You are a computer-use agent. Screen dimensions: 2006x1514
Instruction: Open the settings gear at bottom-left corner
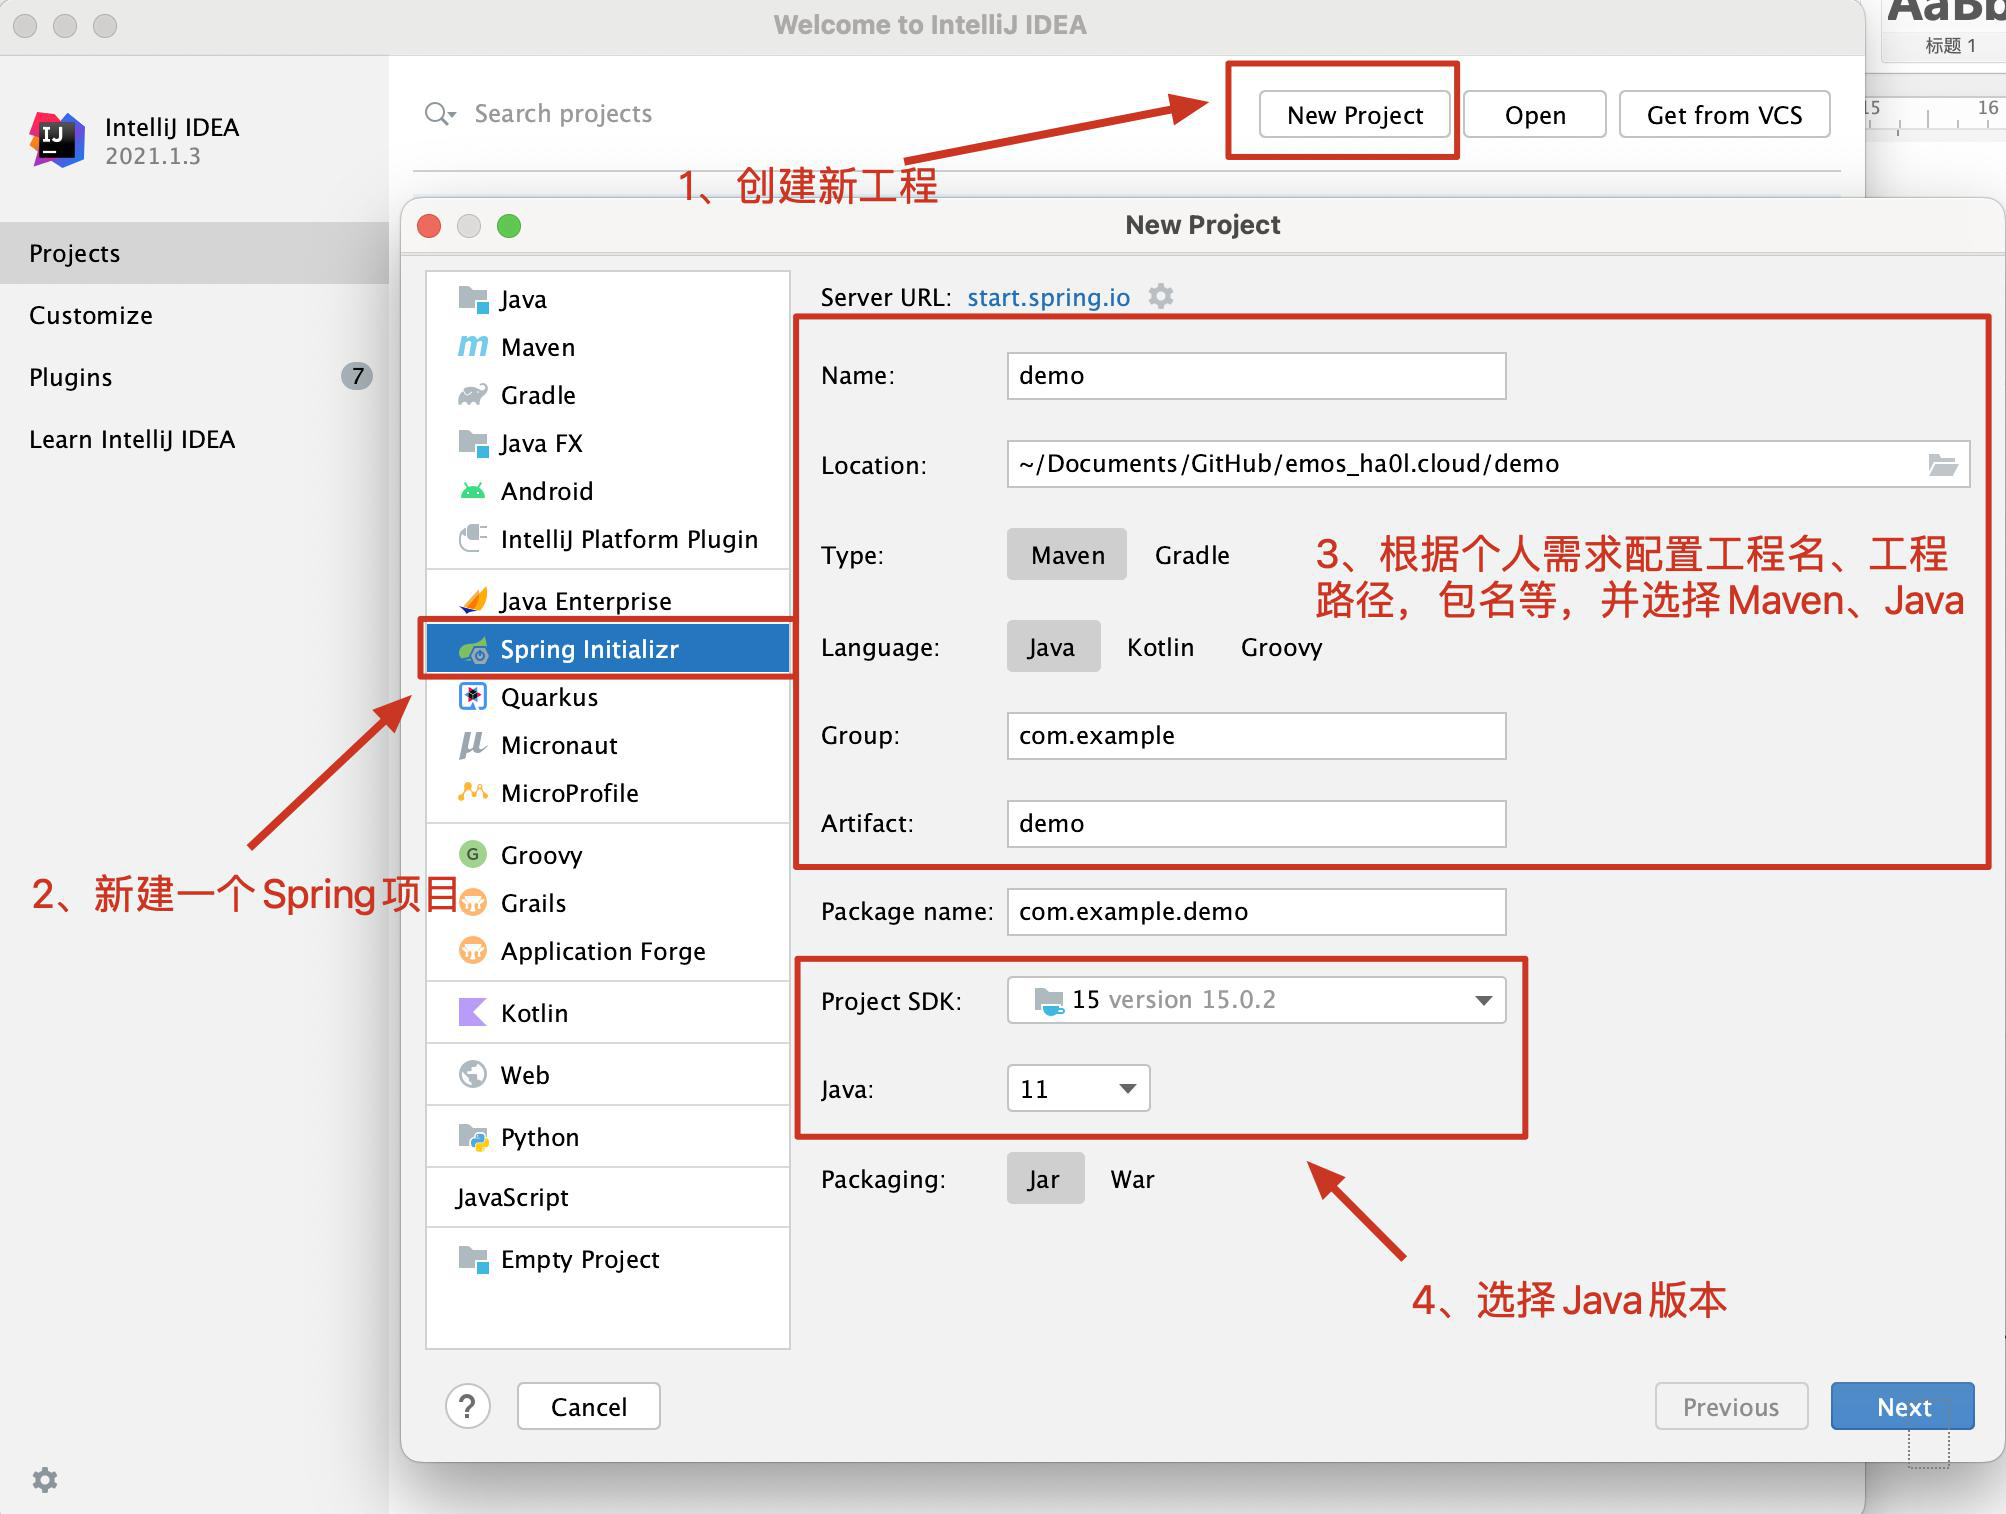click(x=44, y=1479)
